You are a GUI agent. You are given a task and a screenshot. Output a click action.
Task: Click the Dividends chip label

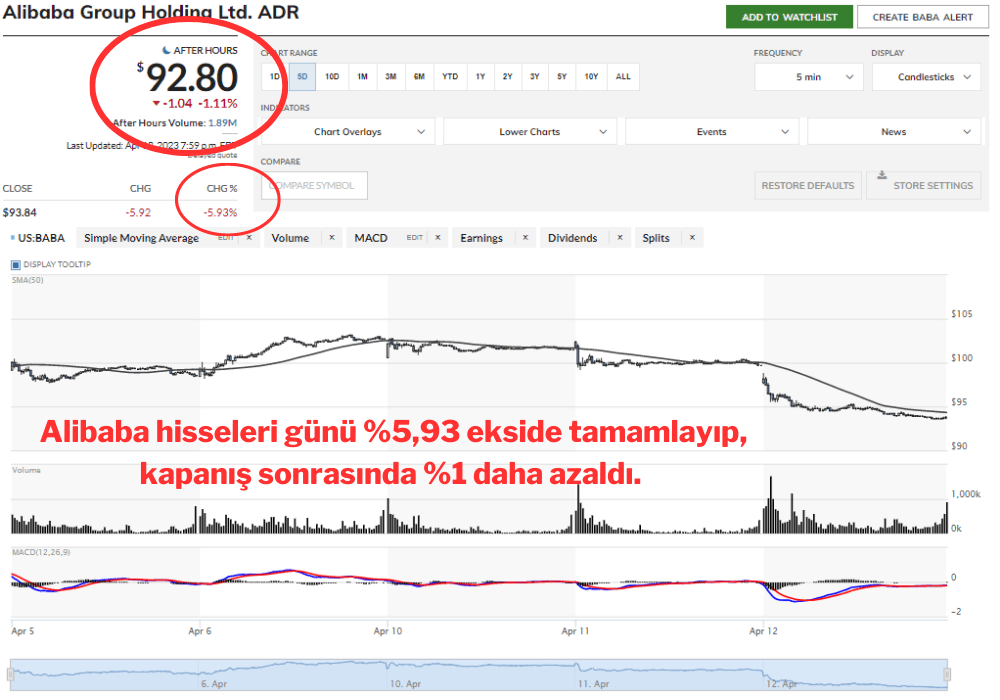[573, 238]
